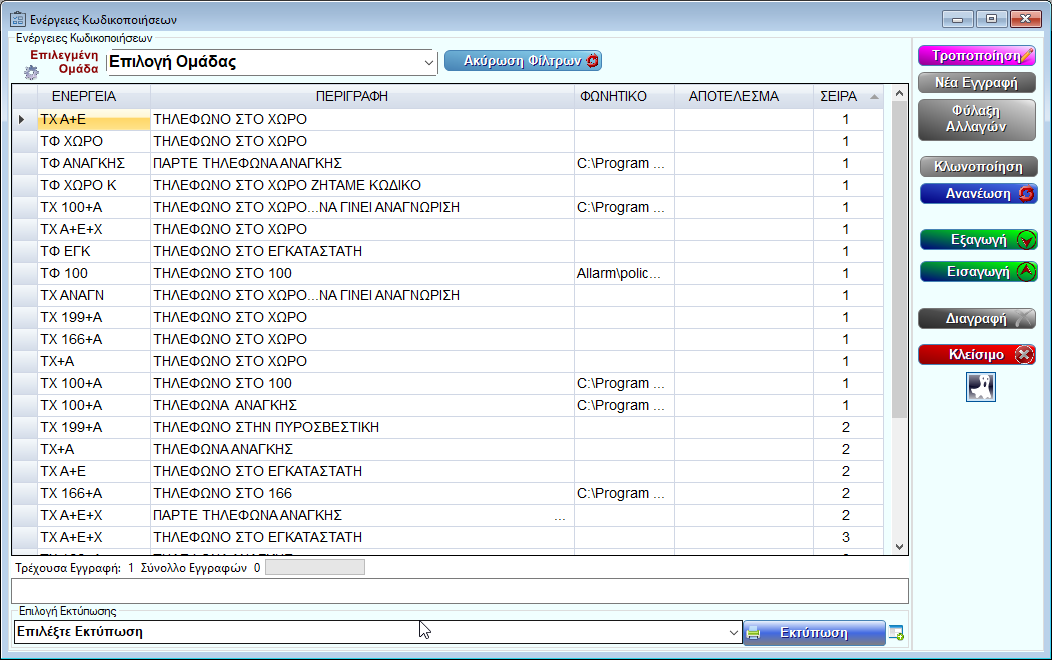Sort by the ΣΕΙΡΑ column header
This screenshot has width=1052, height=660.
pos(838,97)
